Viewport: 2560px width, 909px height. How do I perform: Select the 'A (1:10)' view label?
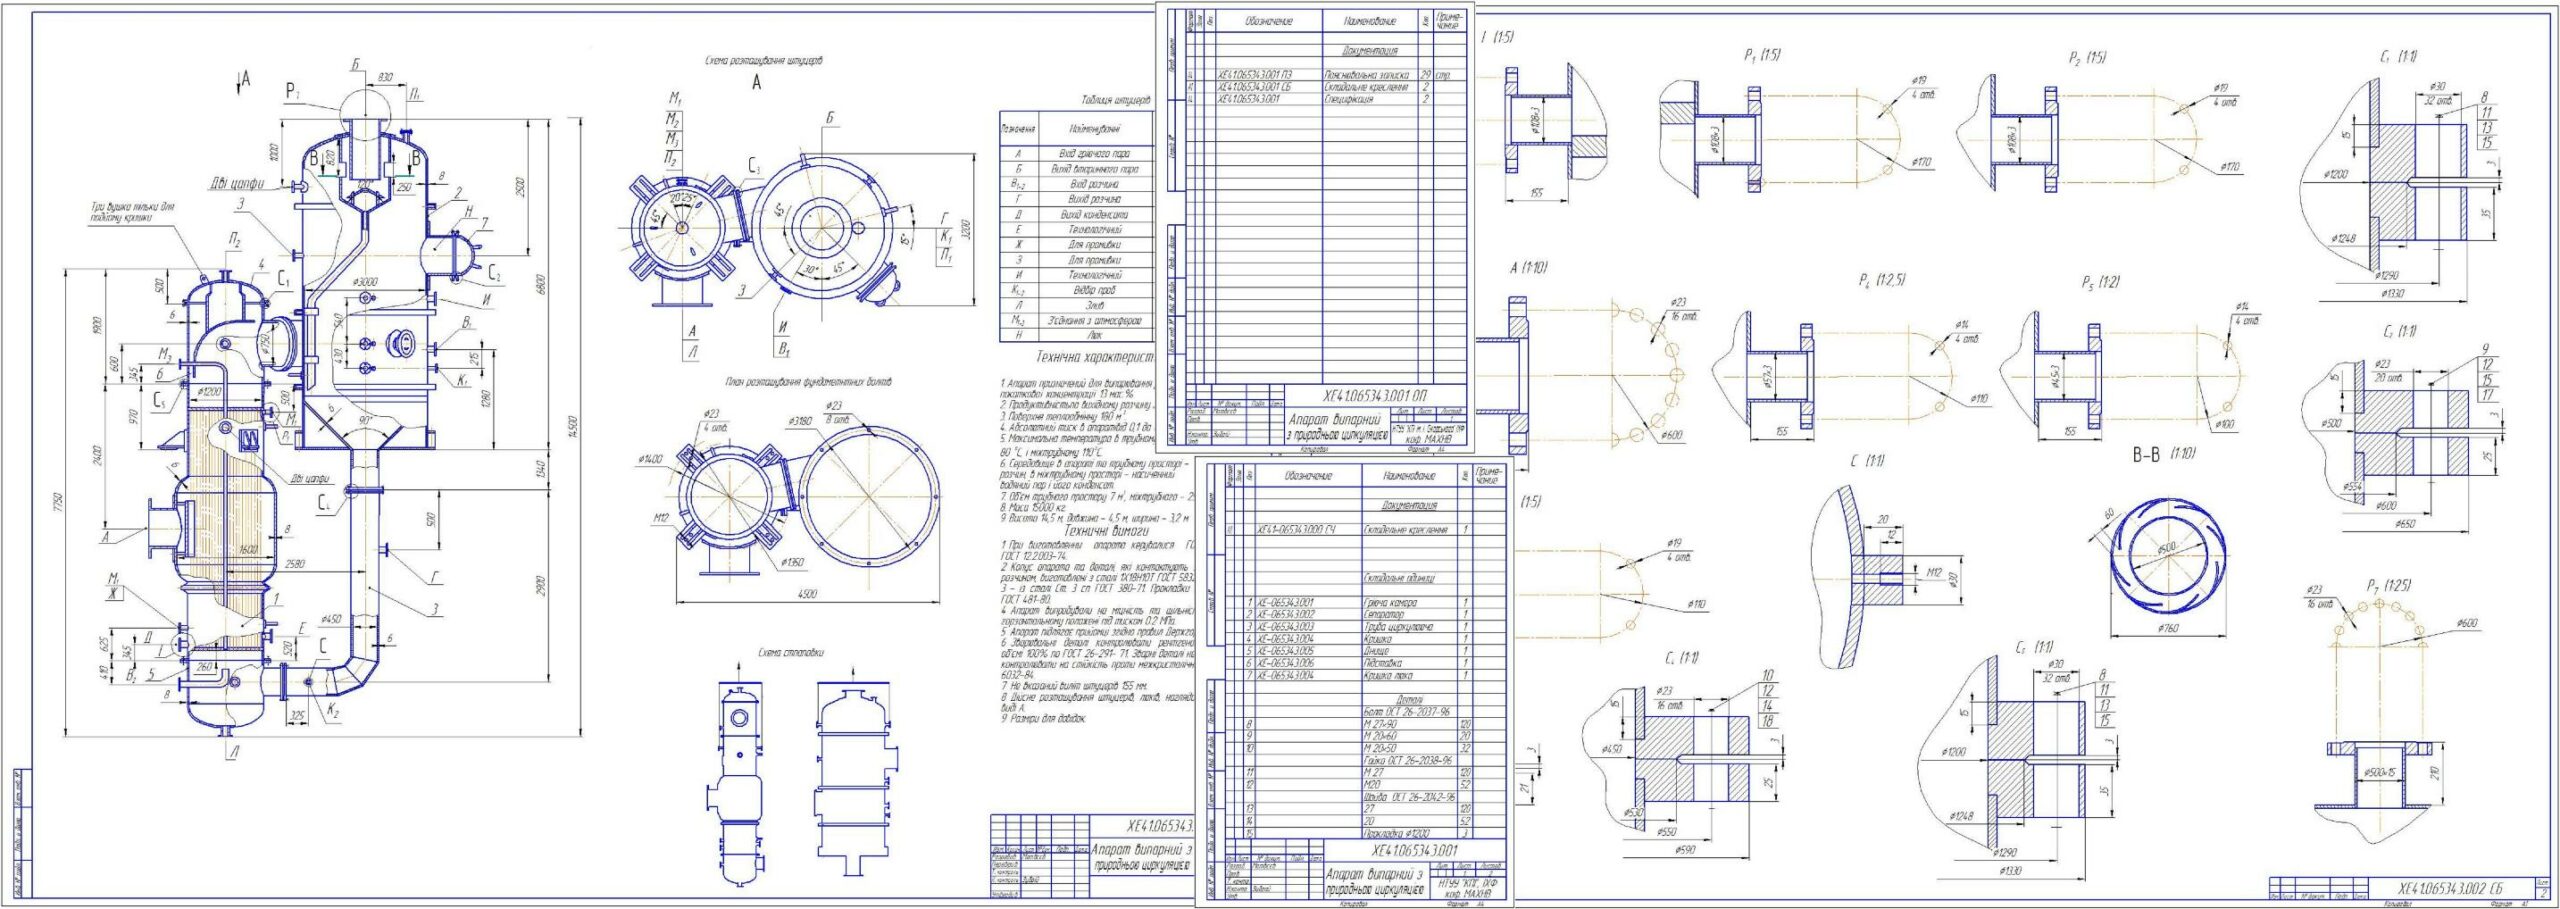pos(1530,268)
